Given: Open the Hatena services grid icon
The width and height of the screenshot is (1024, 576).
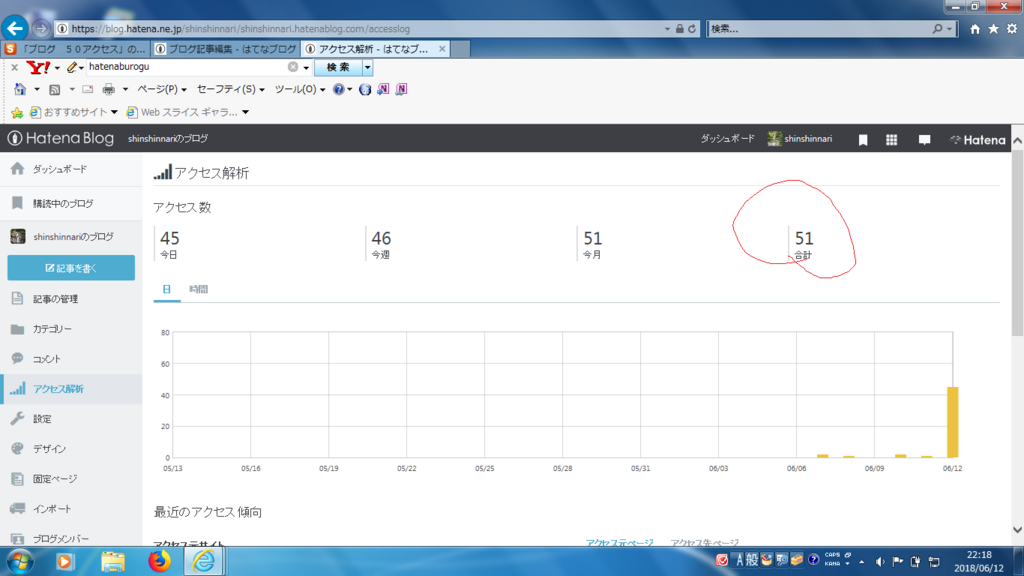Looking at the screenshot, I should click(891, 139).
